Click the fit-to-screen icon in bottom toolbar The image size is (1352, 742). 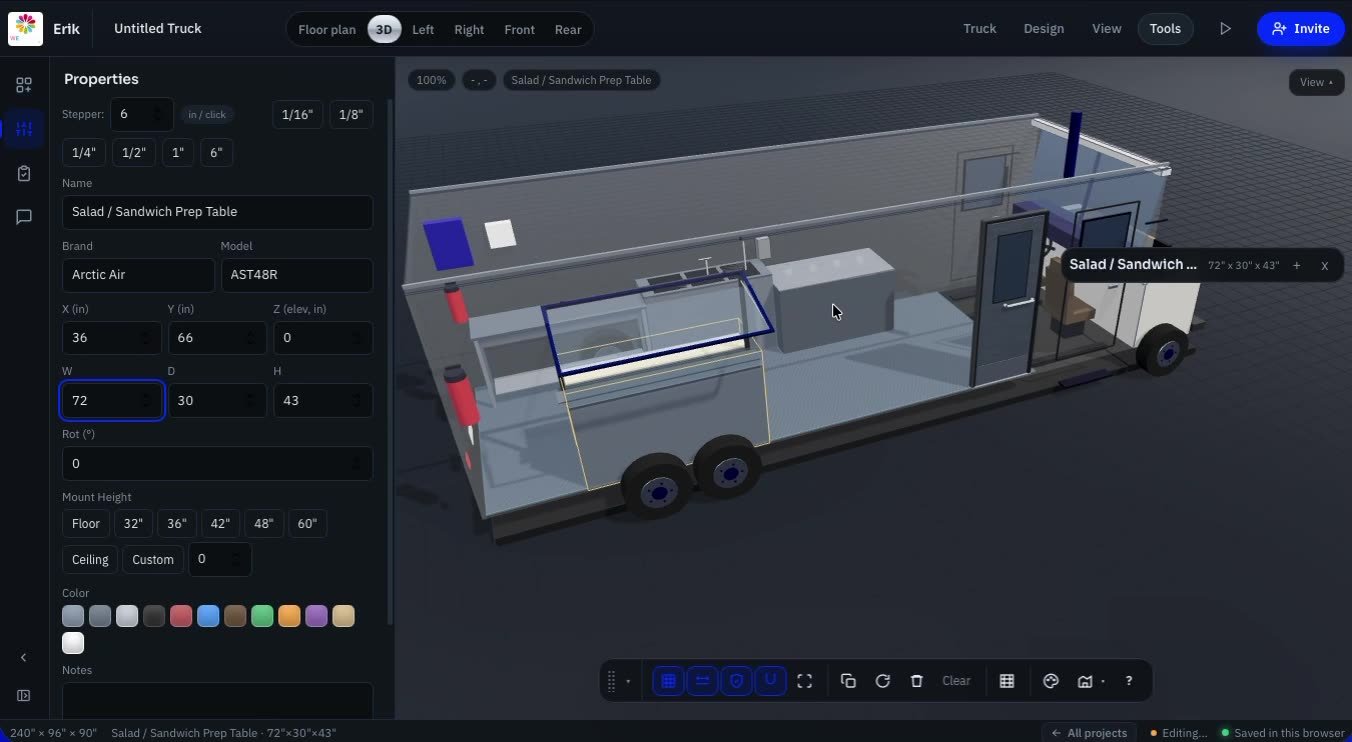pyautogui.click(x=805, y=681)
